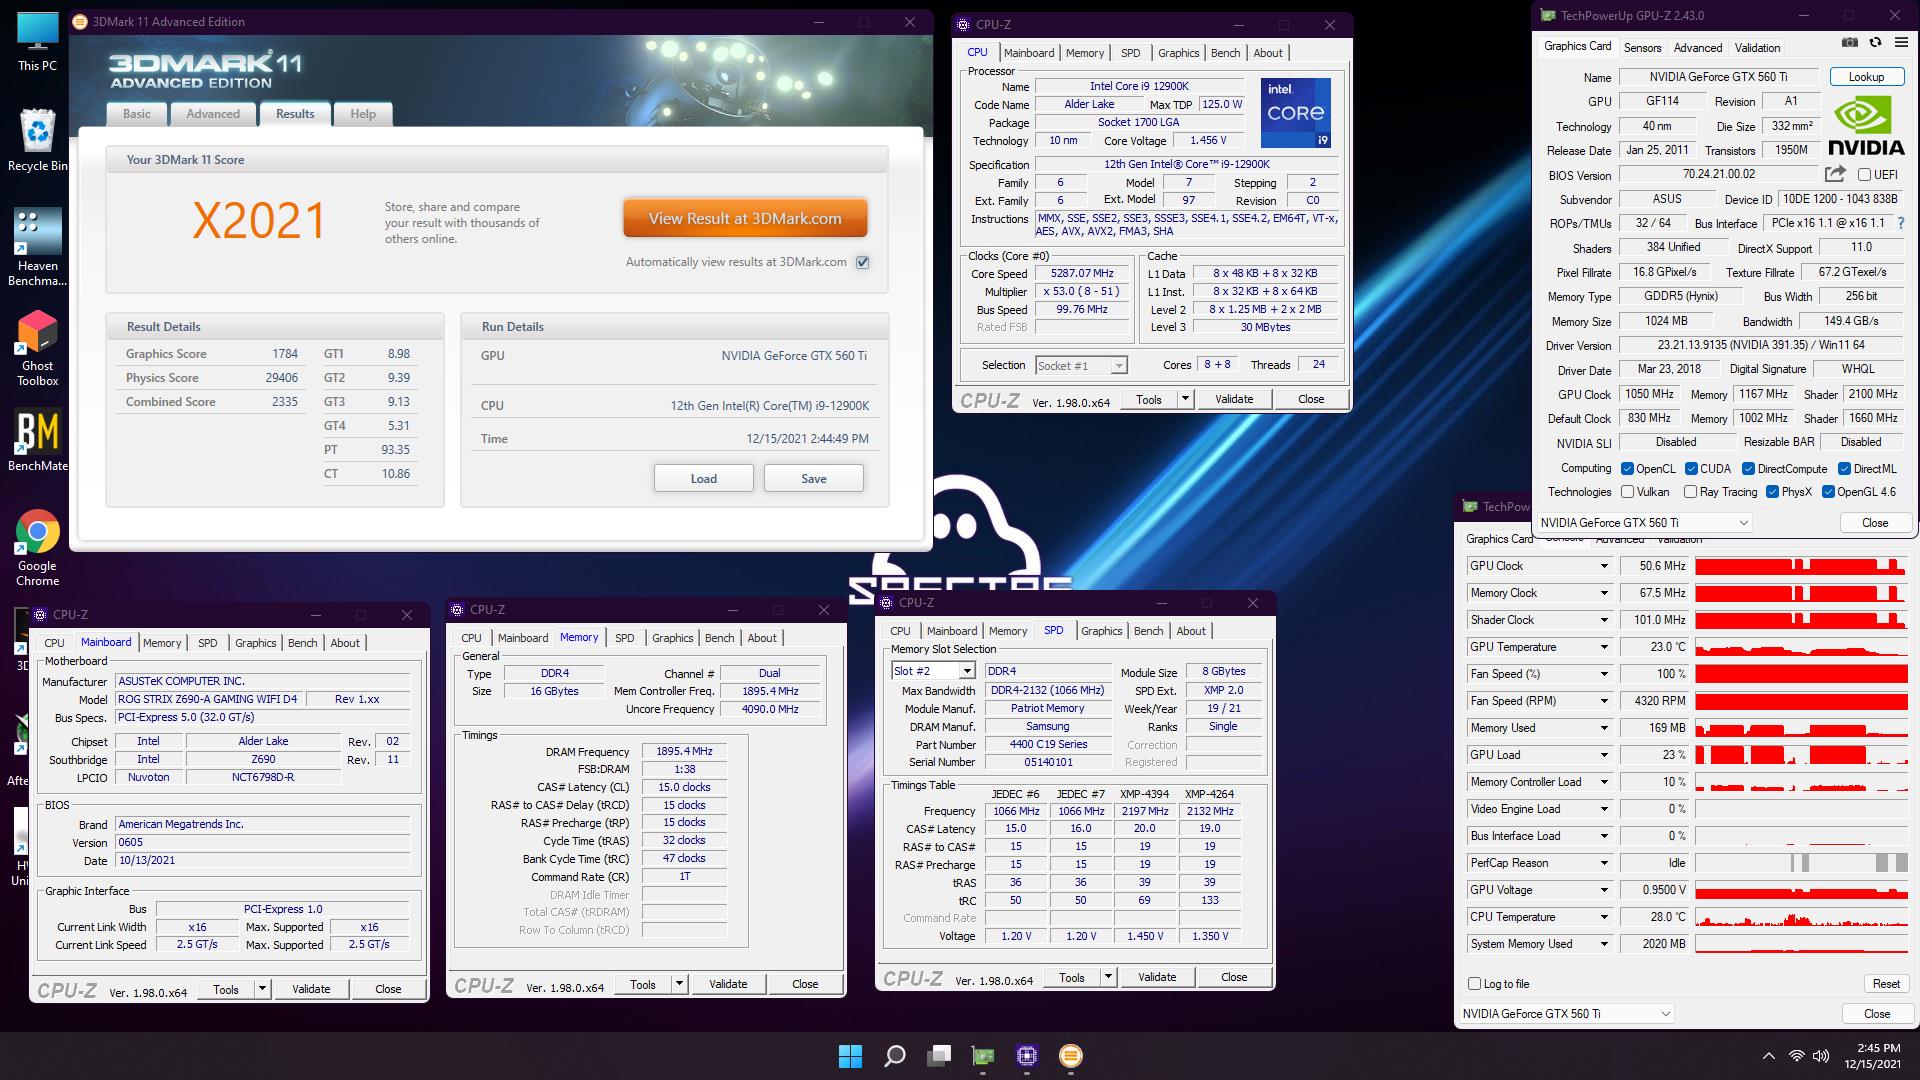Viewport: 1920px width, 1080px height.
Task: Open GPU selection dropdown in GPU-Z Graphics Card window
Action: click(x=1644, y=523)
